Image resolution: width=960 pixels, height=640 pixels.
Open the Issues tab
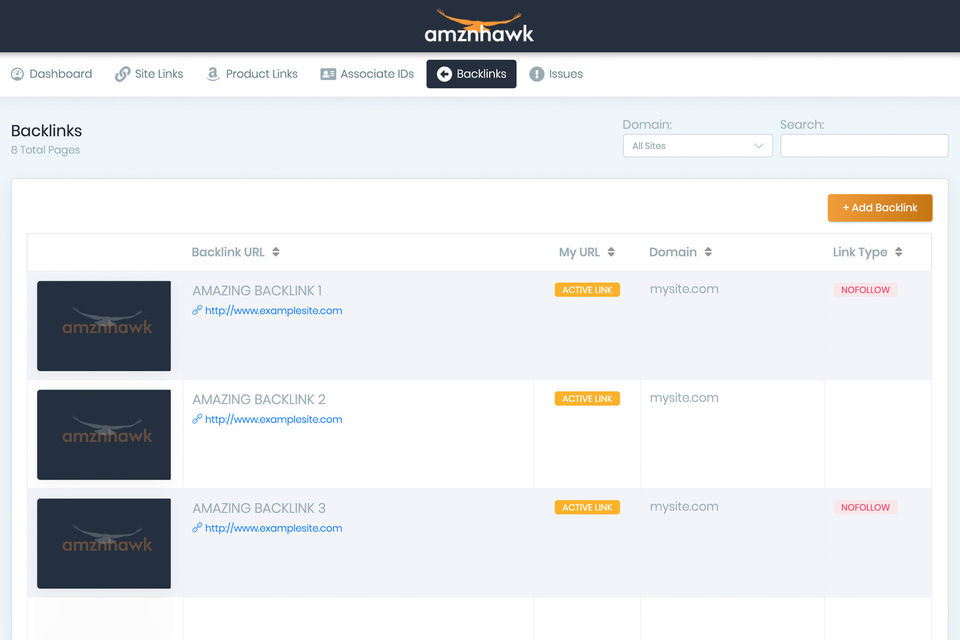point(556,74)
